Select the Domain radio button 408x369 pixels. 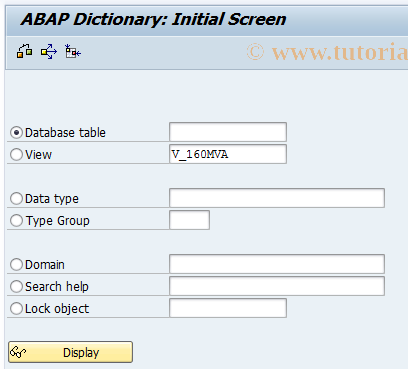(16, 265)
